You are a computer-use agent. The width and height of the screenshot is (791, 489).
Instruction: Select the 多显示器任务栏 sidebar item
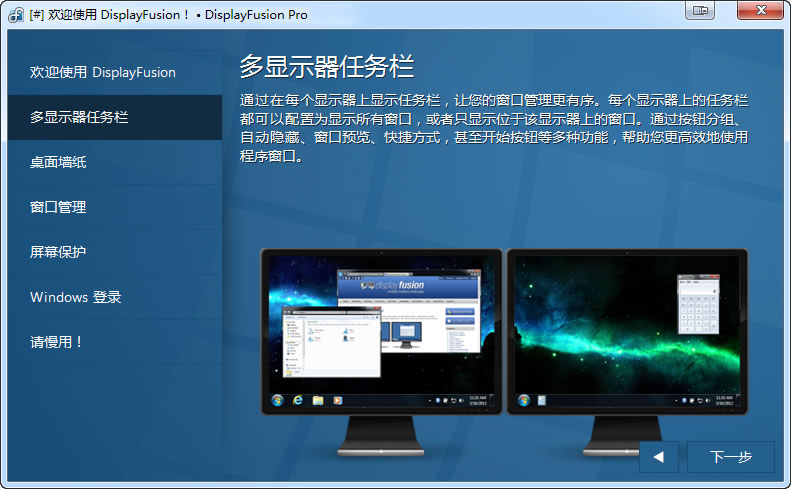tap(115, 117)
